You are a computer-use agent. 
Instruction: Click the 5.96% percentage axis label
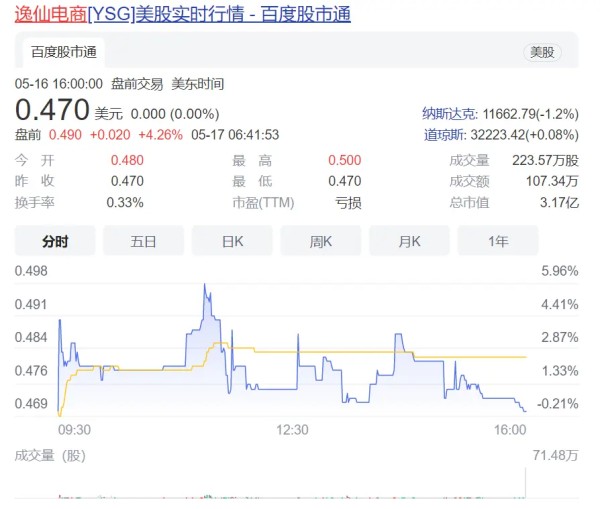point(559,271)
